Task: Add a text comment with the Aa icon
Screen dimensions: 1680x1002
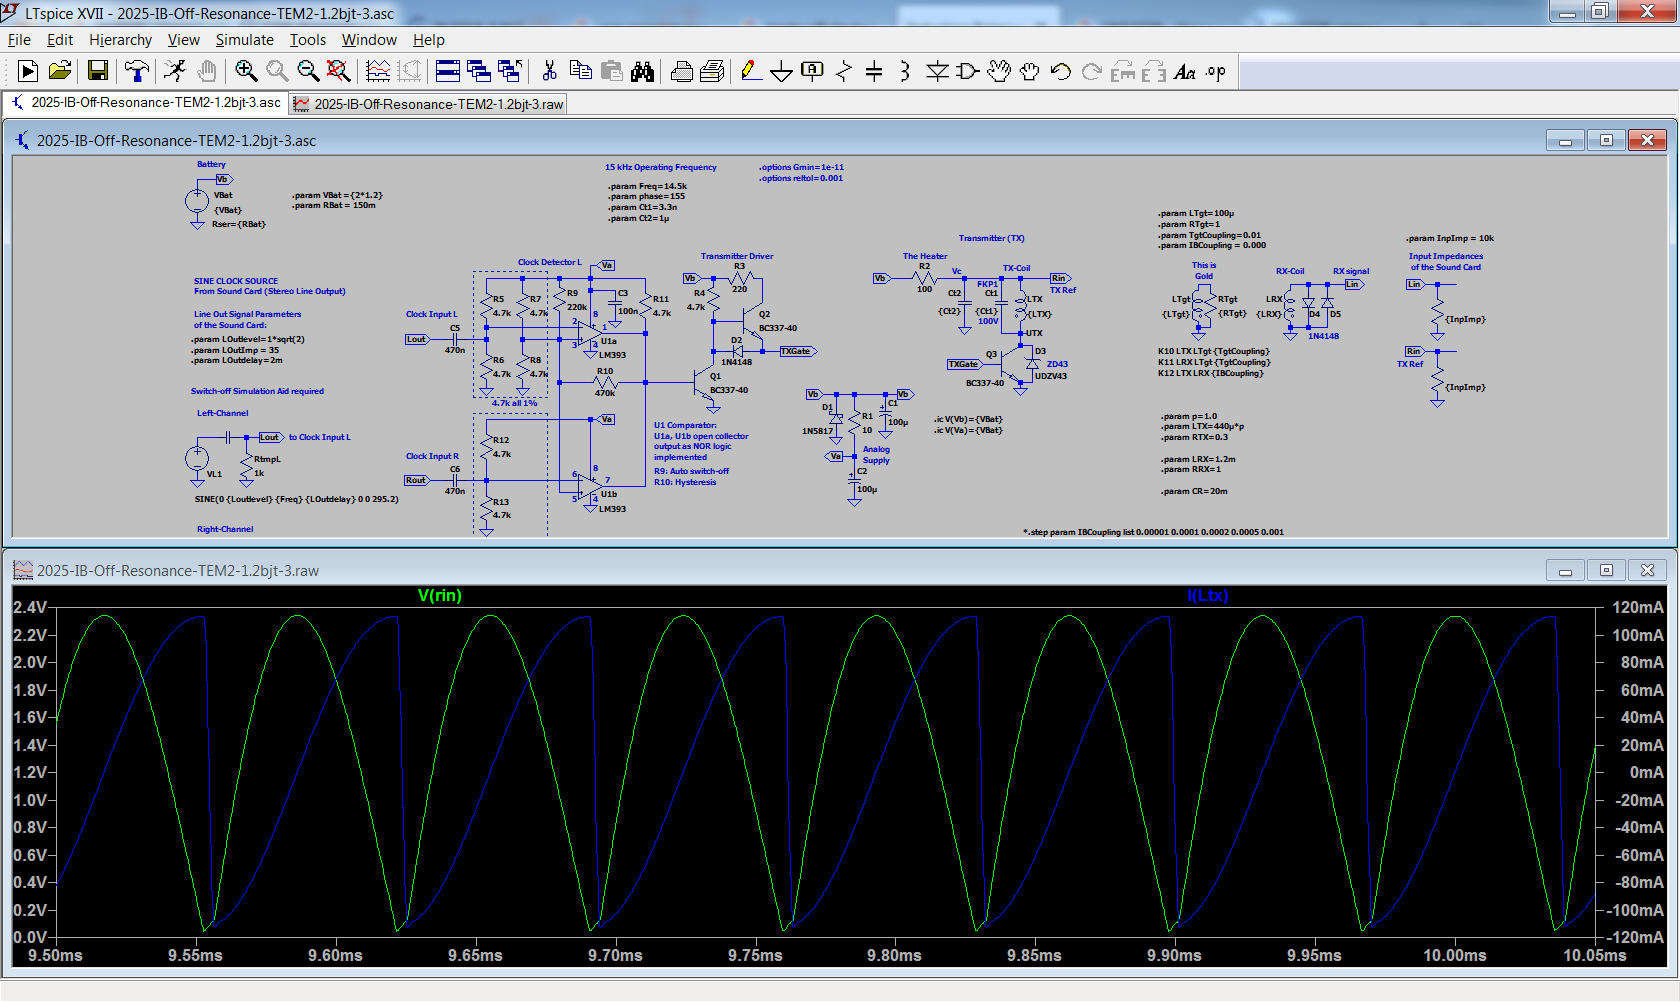Action: [x=1186, y=71]
